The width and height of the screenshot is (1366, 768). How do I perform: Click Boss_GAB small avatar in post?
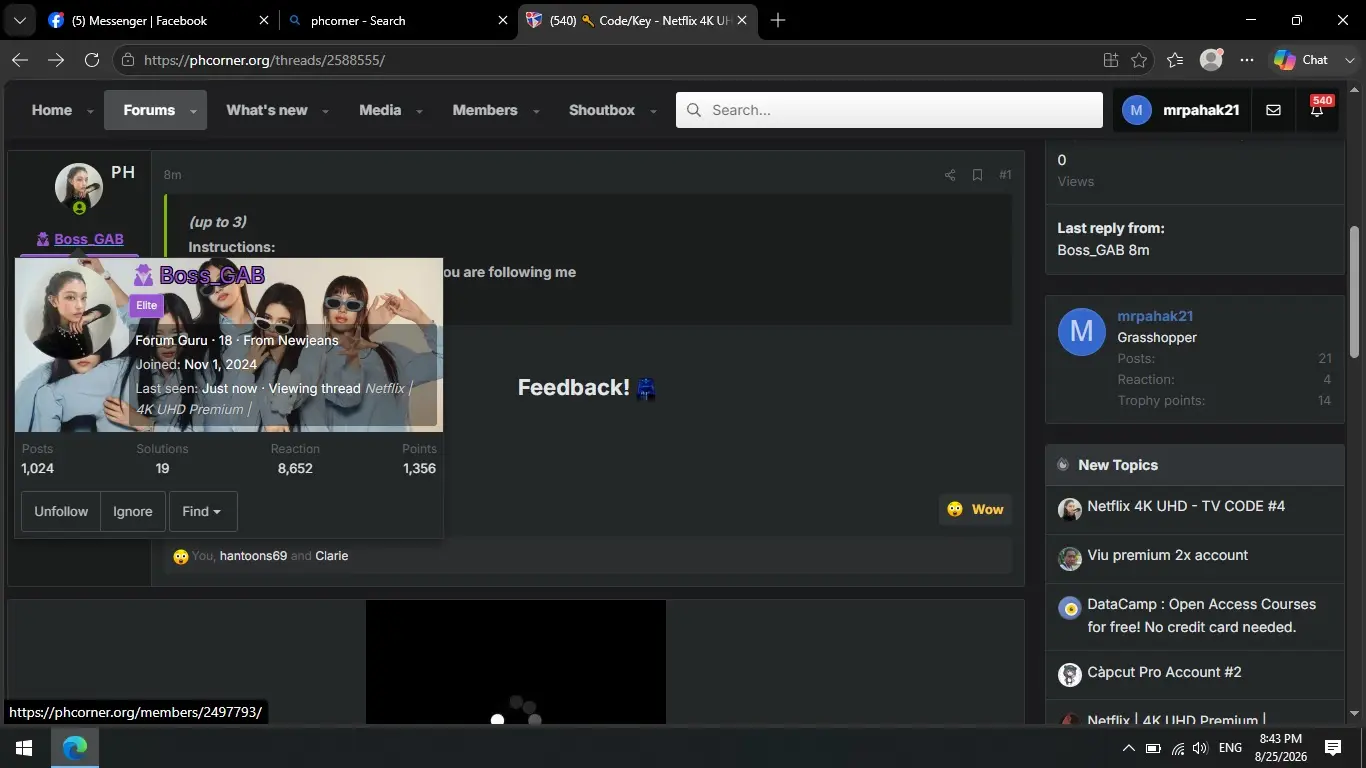click(x=79, y=187)
